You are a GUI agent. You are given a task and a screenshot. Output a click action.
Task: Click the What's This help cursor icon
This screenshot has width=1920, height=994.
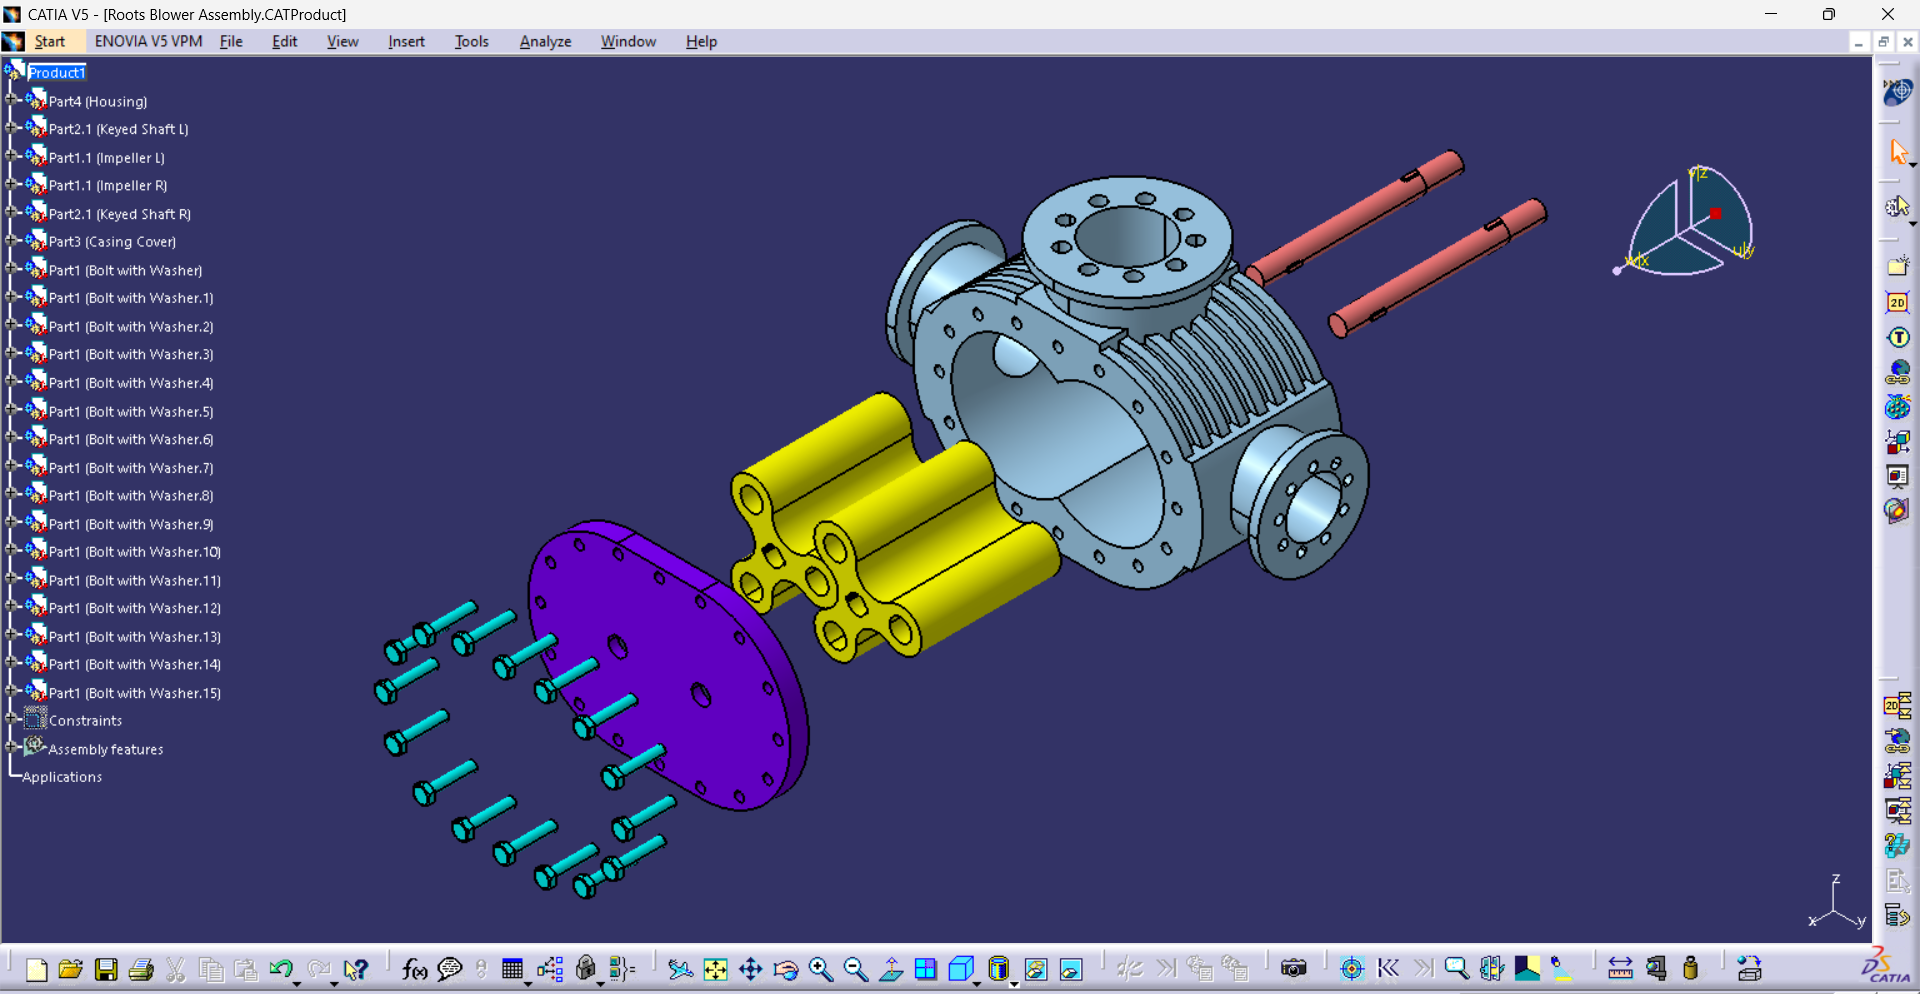pyautogui.click(x=355, y=969)
